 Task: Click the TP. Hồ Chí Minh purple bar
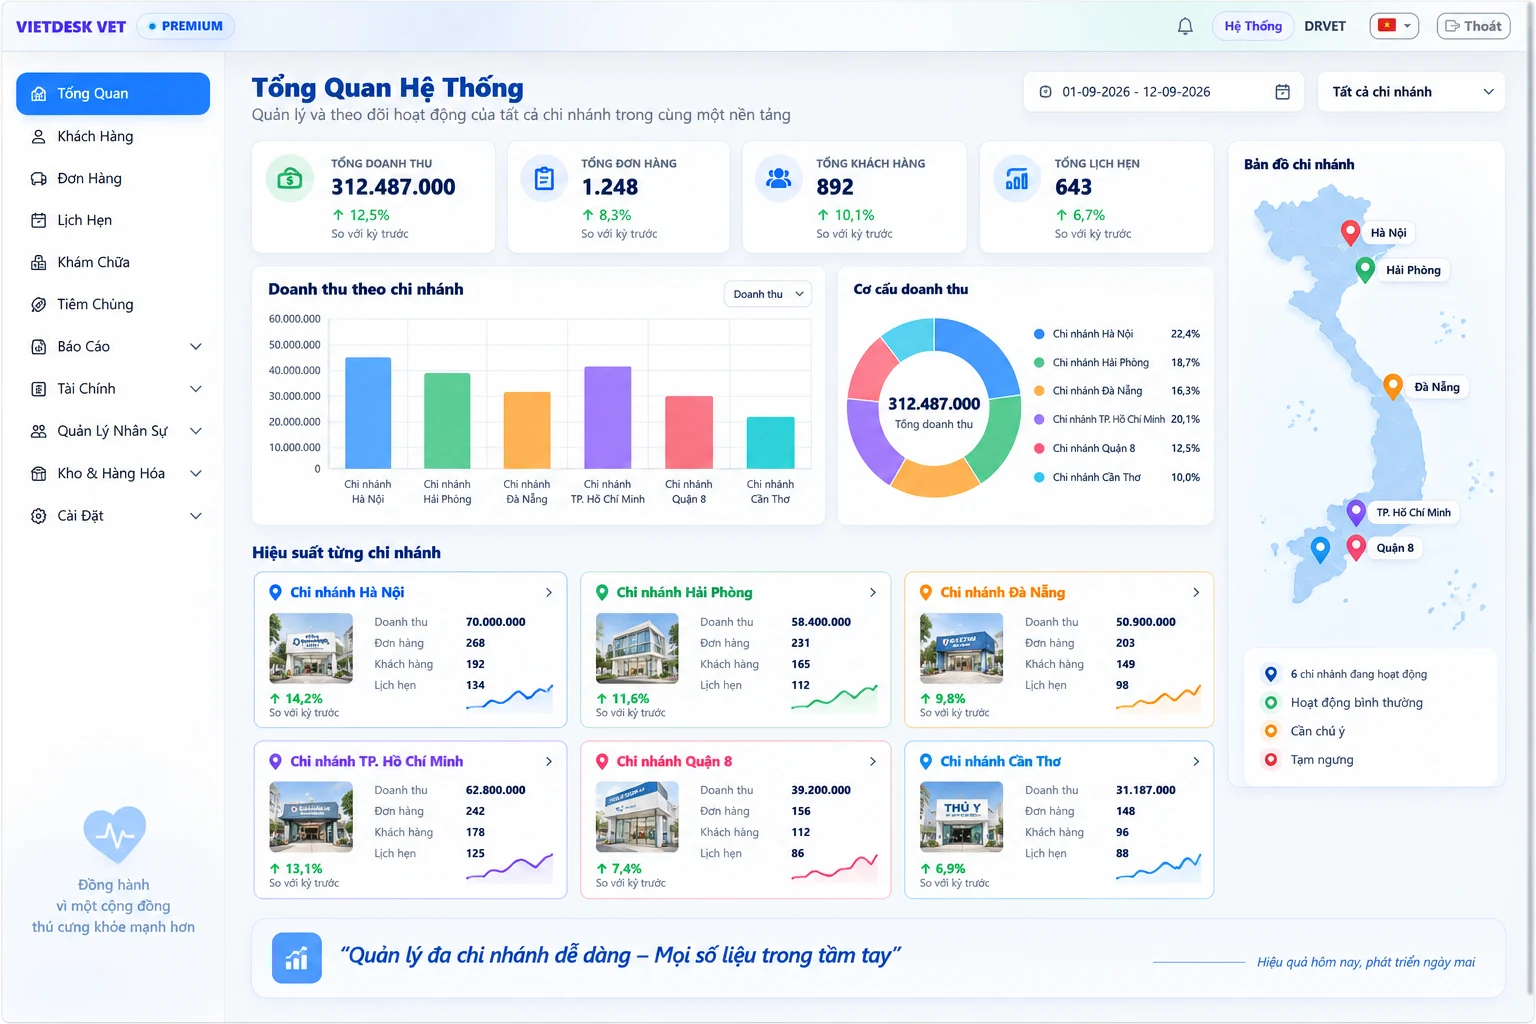tap(607, 418)
